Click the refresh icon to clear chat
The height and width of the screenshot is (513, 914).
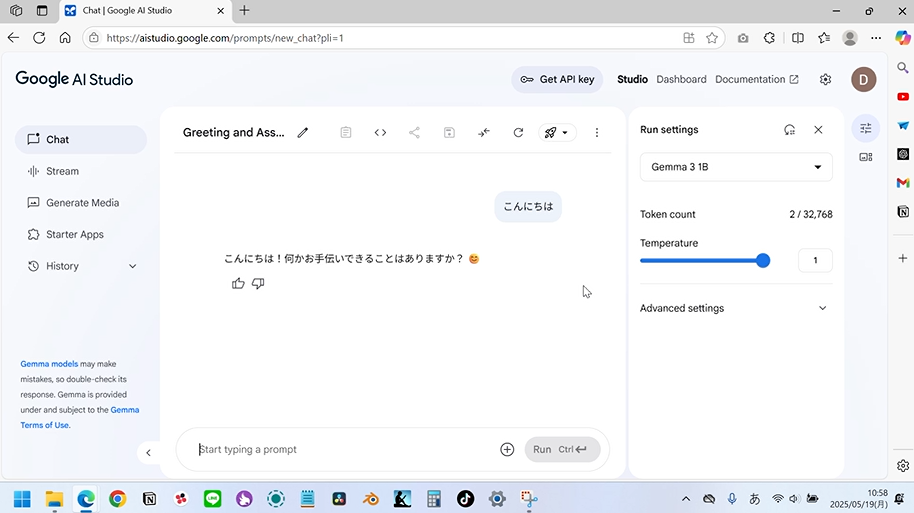[518, 132]
